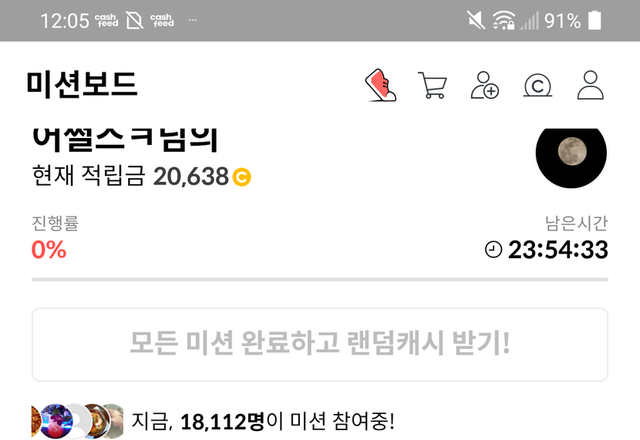Tap the invite friend person-plus icon
The height and width of the screenshot is (440, 640).
click(484, 85)
